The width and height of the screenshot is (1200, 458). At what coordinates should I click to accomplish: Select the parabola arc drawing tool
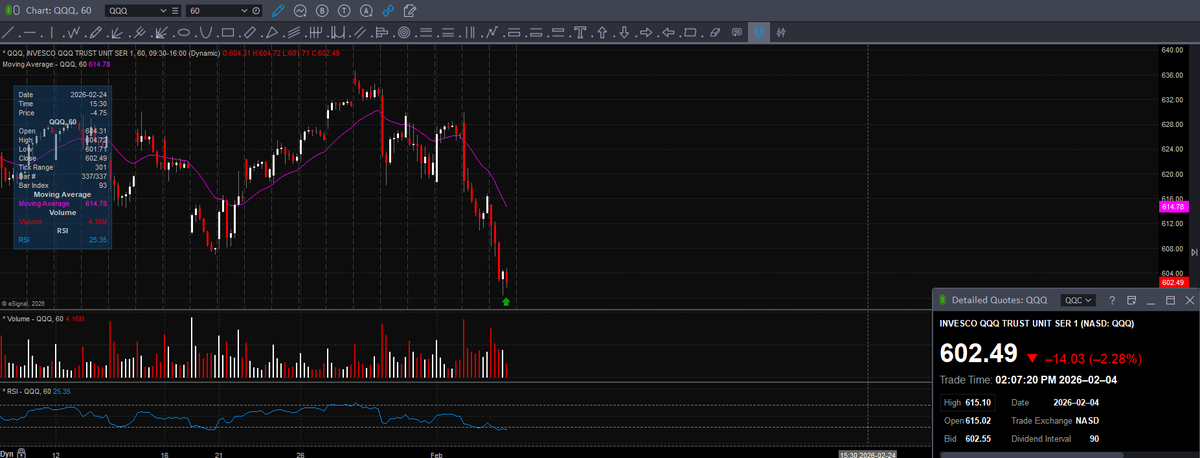click(x=206, y=33)
